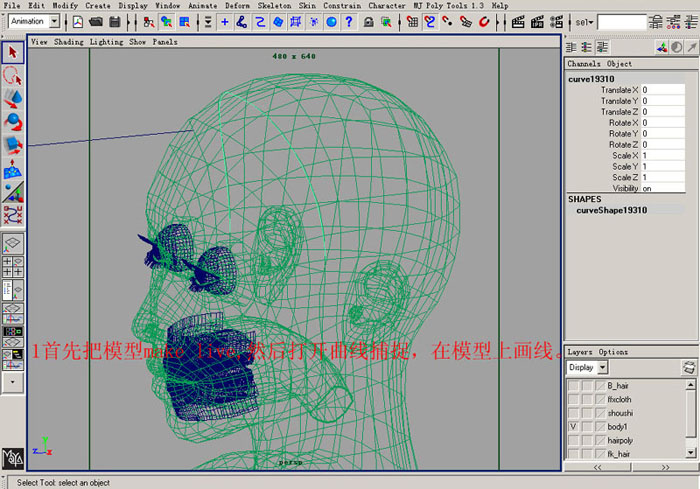Choose the Move tool with cone icon

[x=12, y=99]
